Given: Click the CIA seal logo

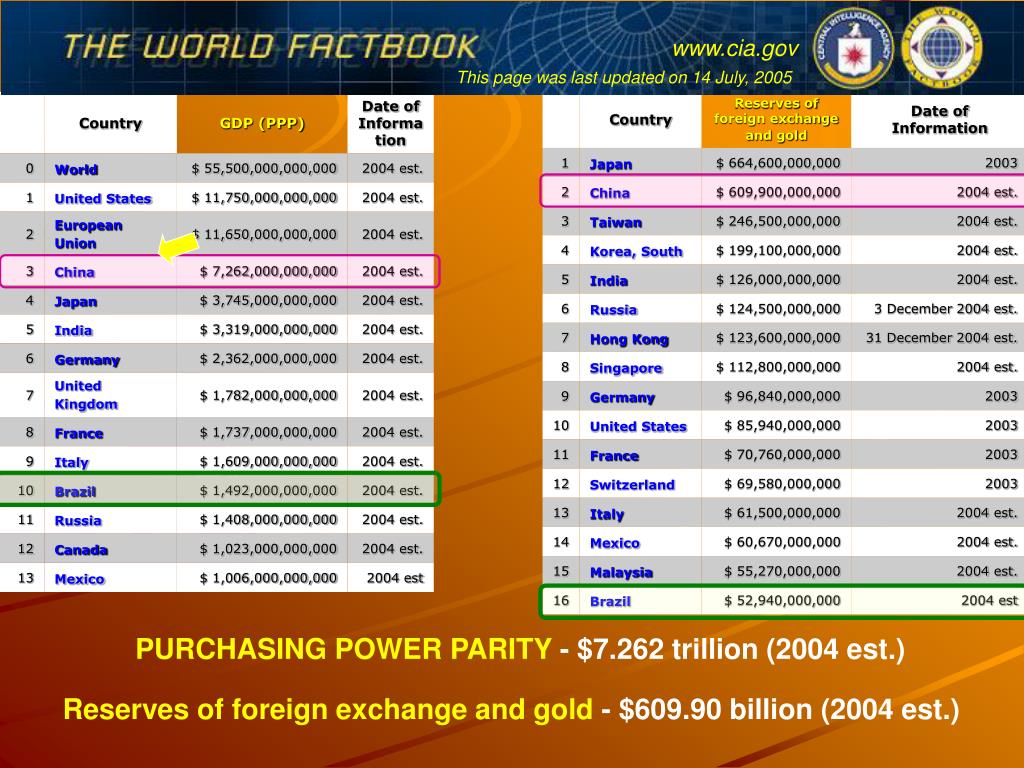Looking at the screenshot, I should [854, 48].
